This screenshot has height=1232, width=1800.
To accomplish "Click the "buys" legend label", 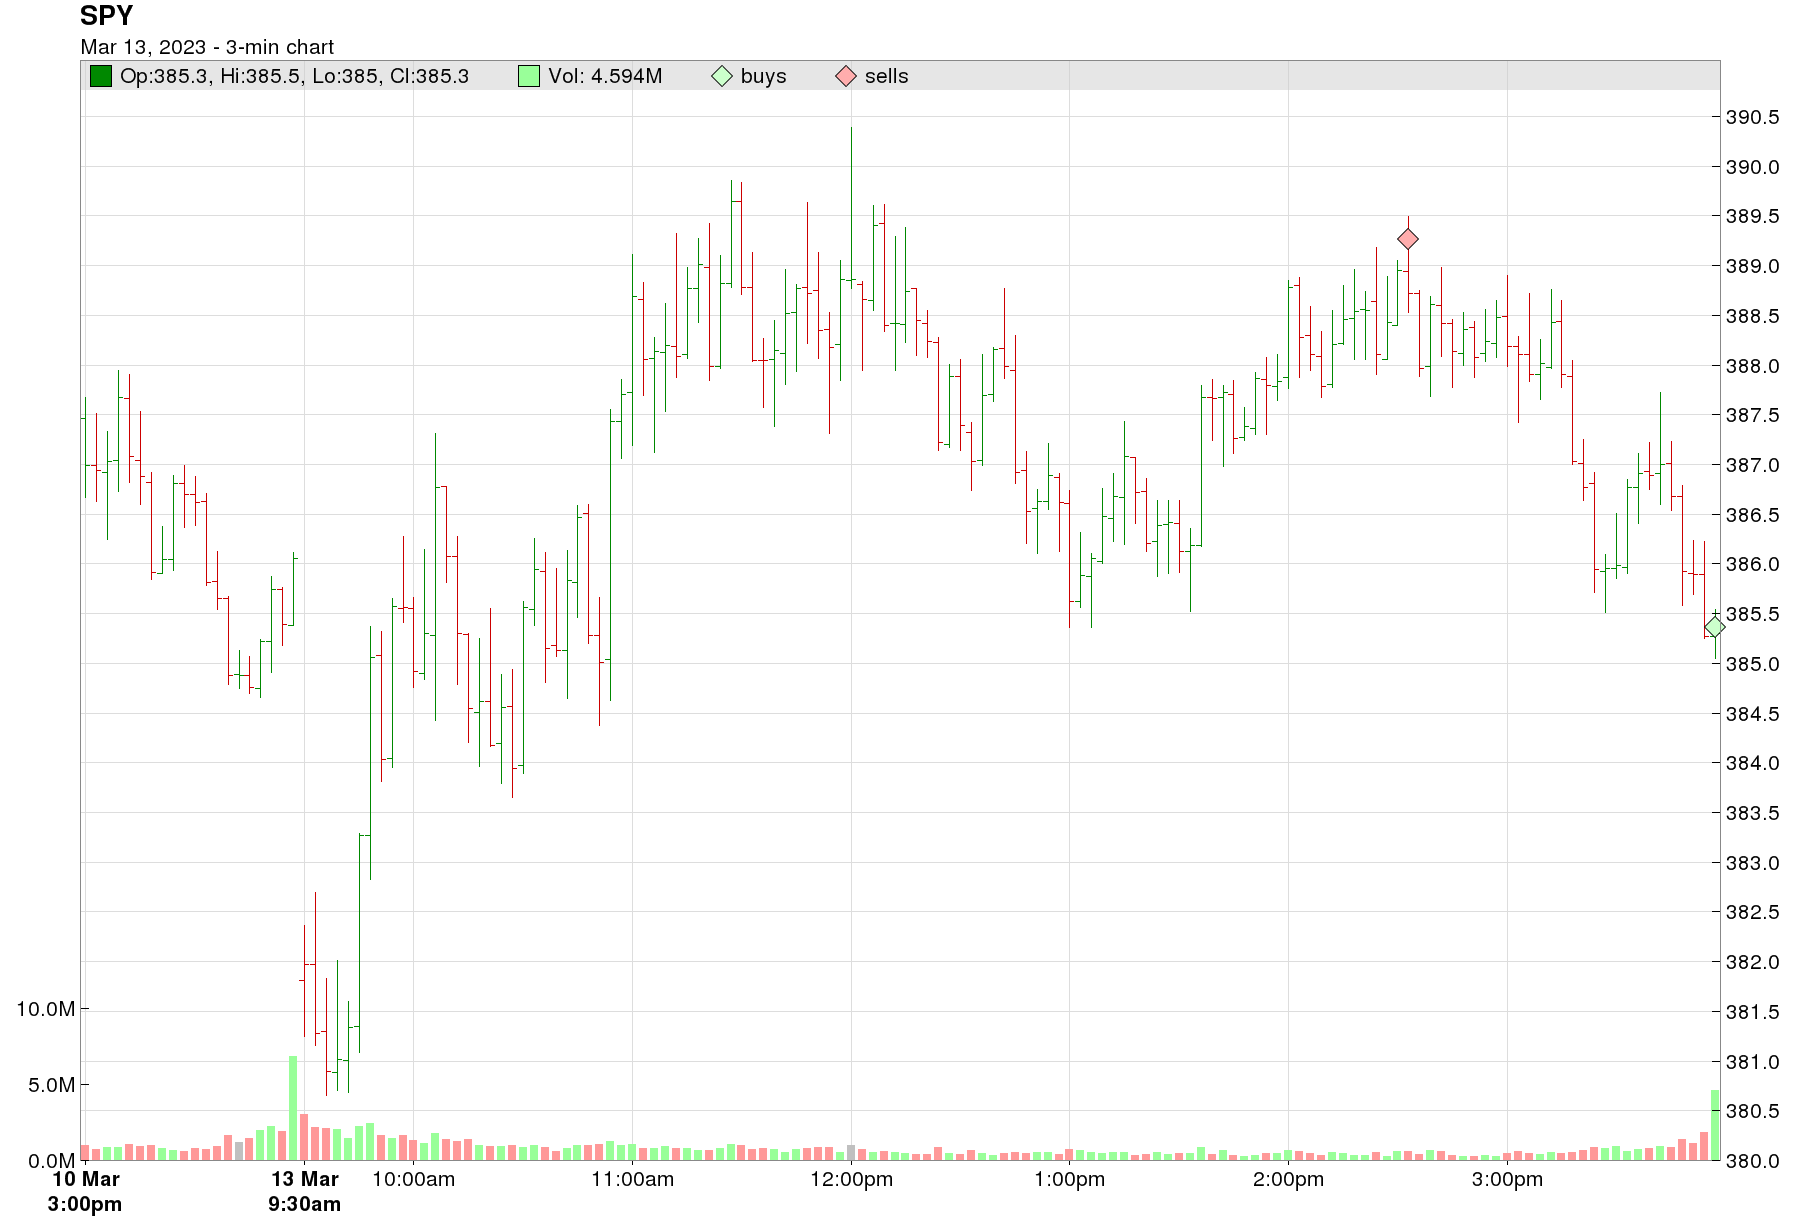I will coord(764,76).
